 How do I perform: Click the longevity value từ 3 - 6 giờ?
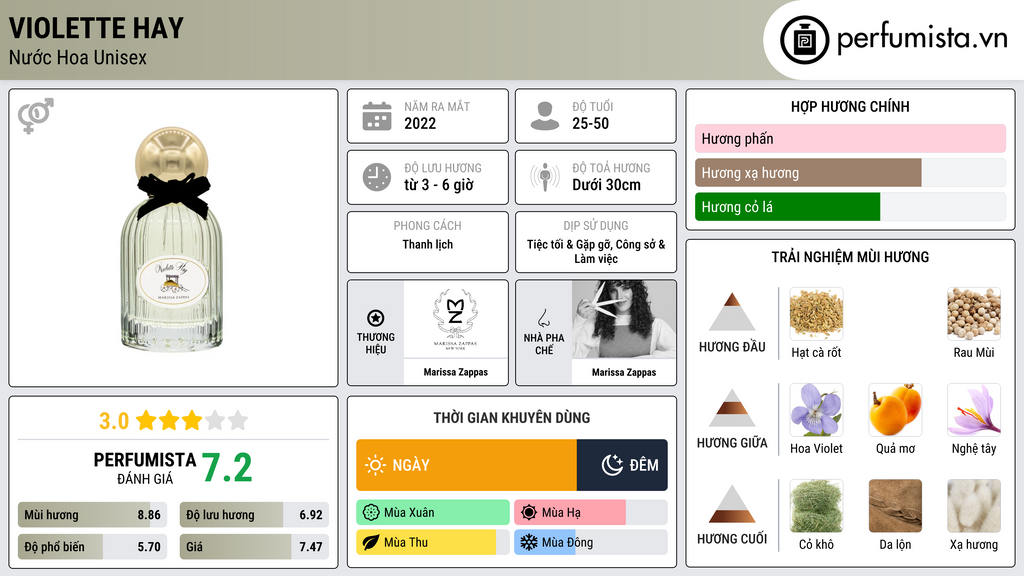[439, 185]
